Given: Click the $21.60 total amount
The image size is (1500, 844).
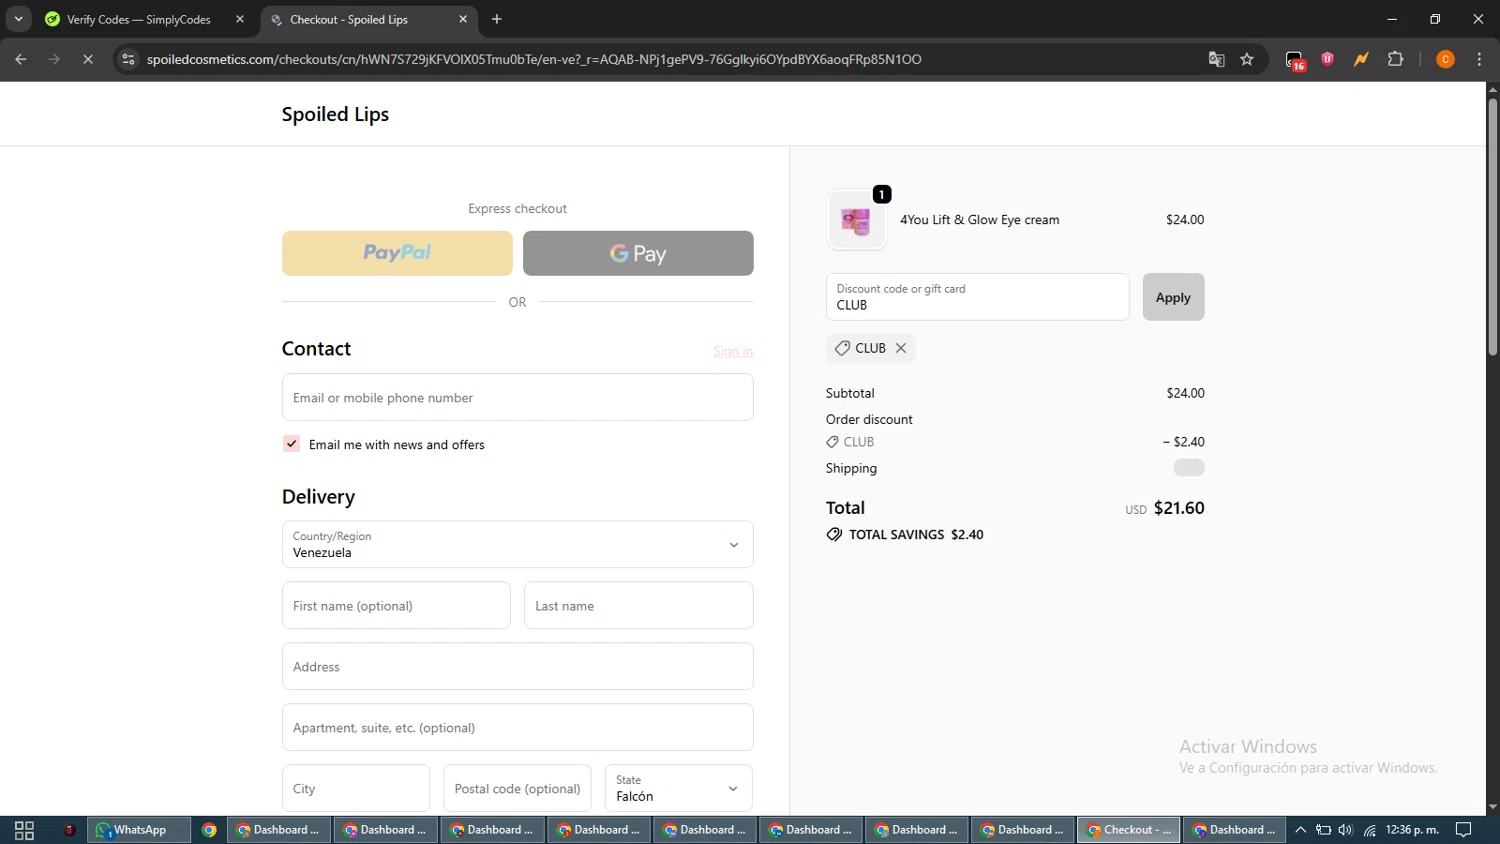Looking at the screenshot, I should (x=1179, y=508).
